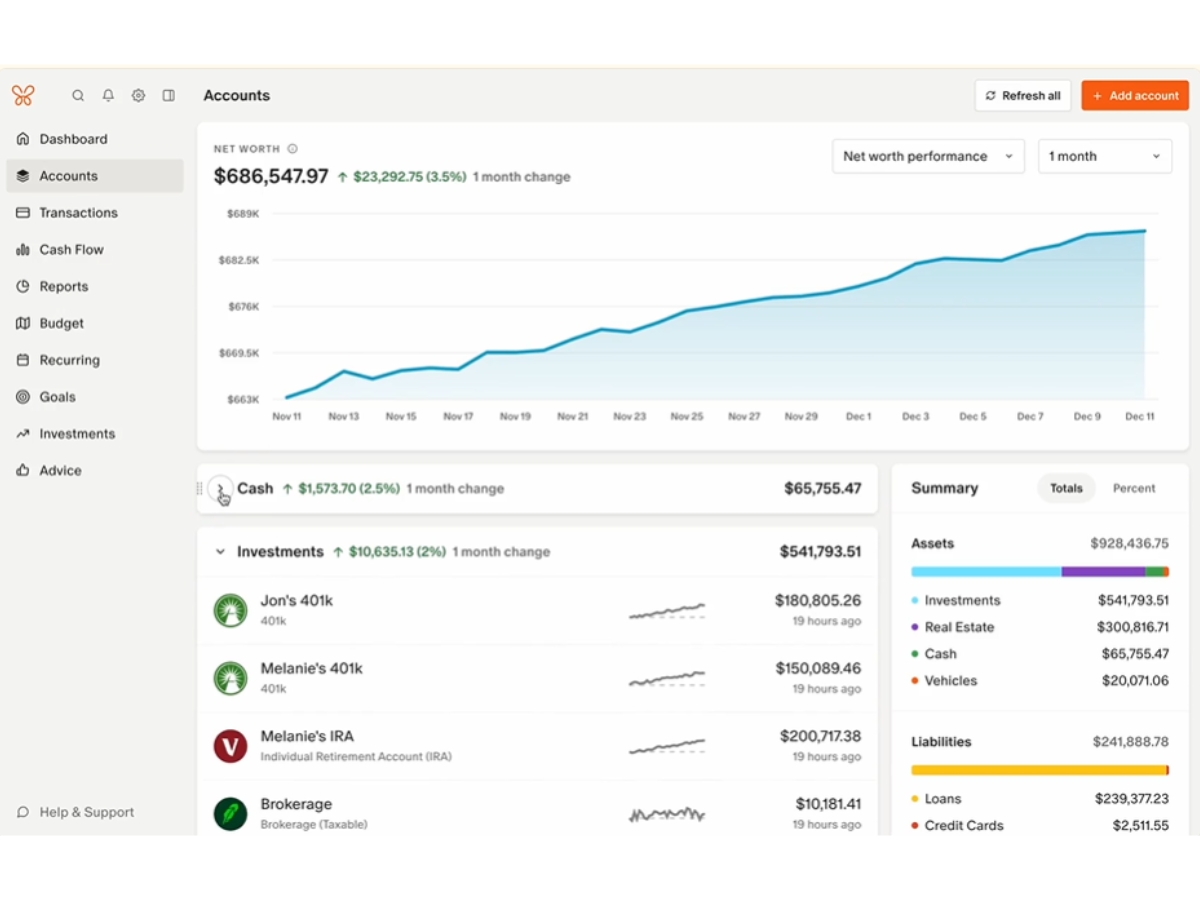1200x900 pixels.
Task: Go to Dashboard page
Action: [95, 139]
